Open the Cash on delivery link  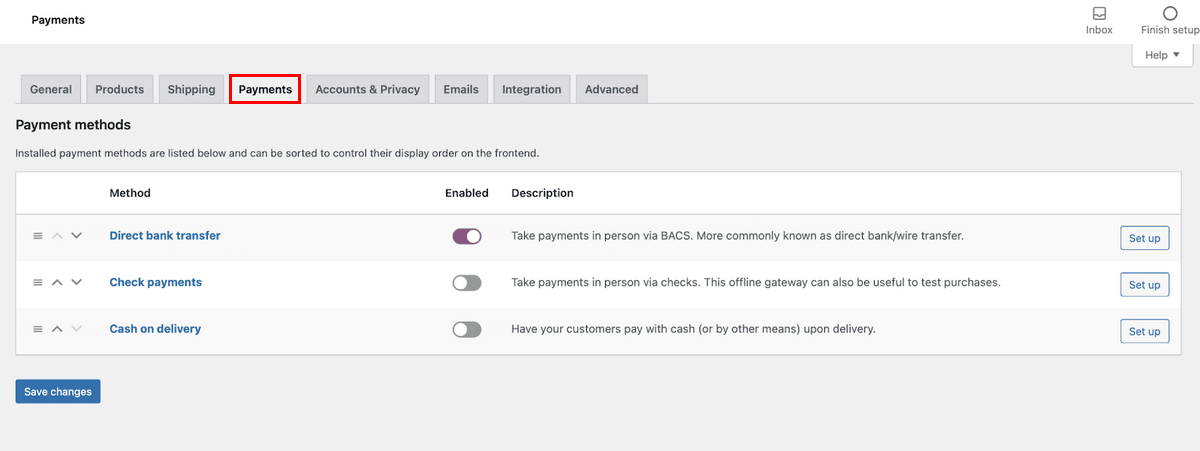155,328
